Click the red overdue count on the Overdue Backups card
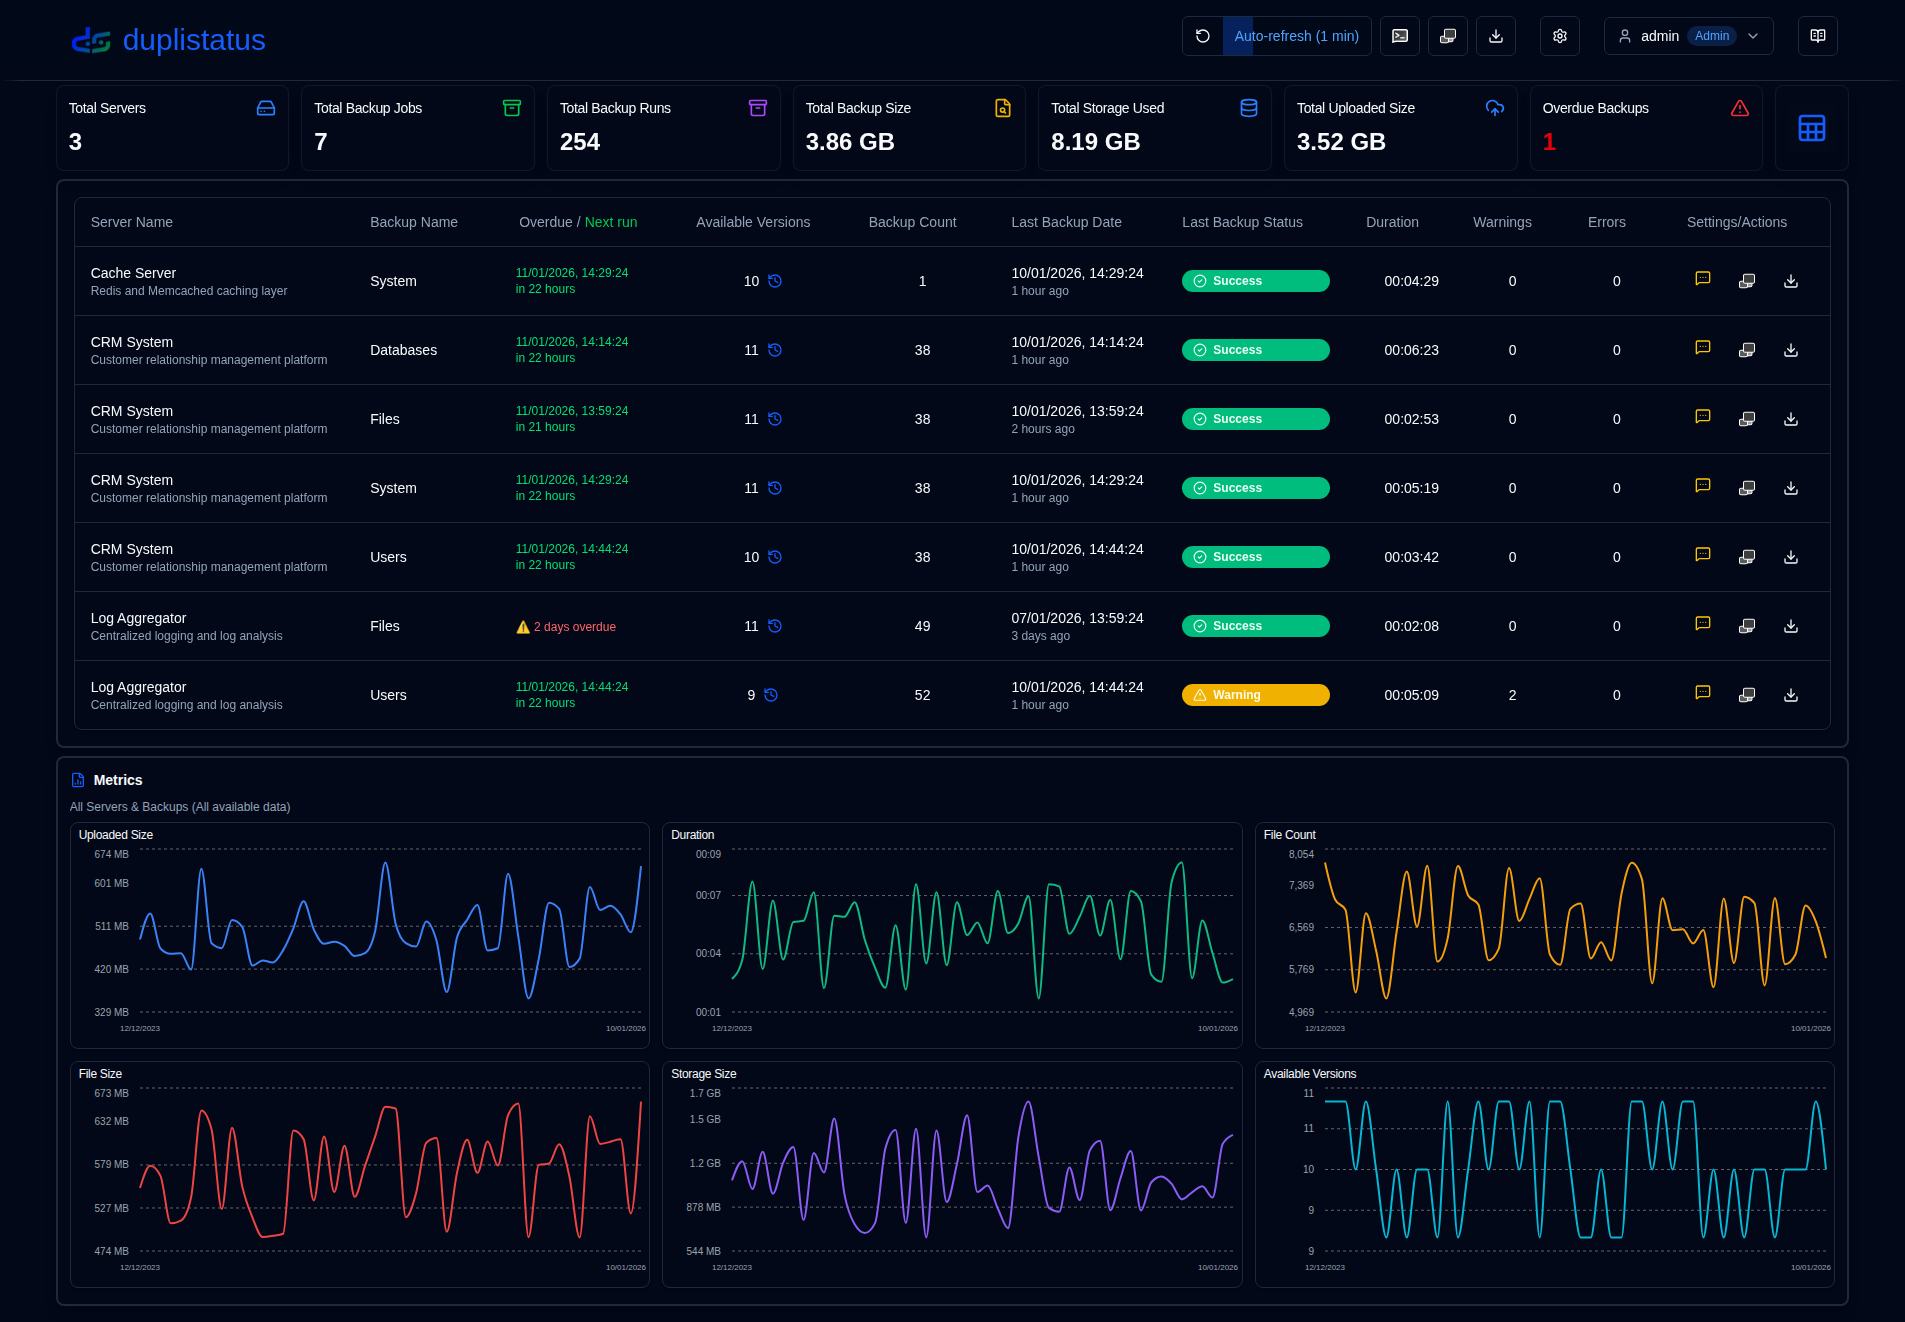Viewport: 1905px width, 1322px height. [x=1549, y=141]
